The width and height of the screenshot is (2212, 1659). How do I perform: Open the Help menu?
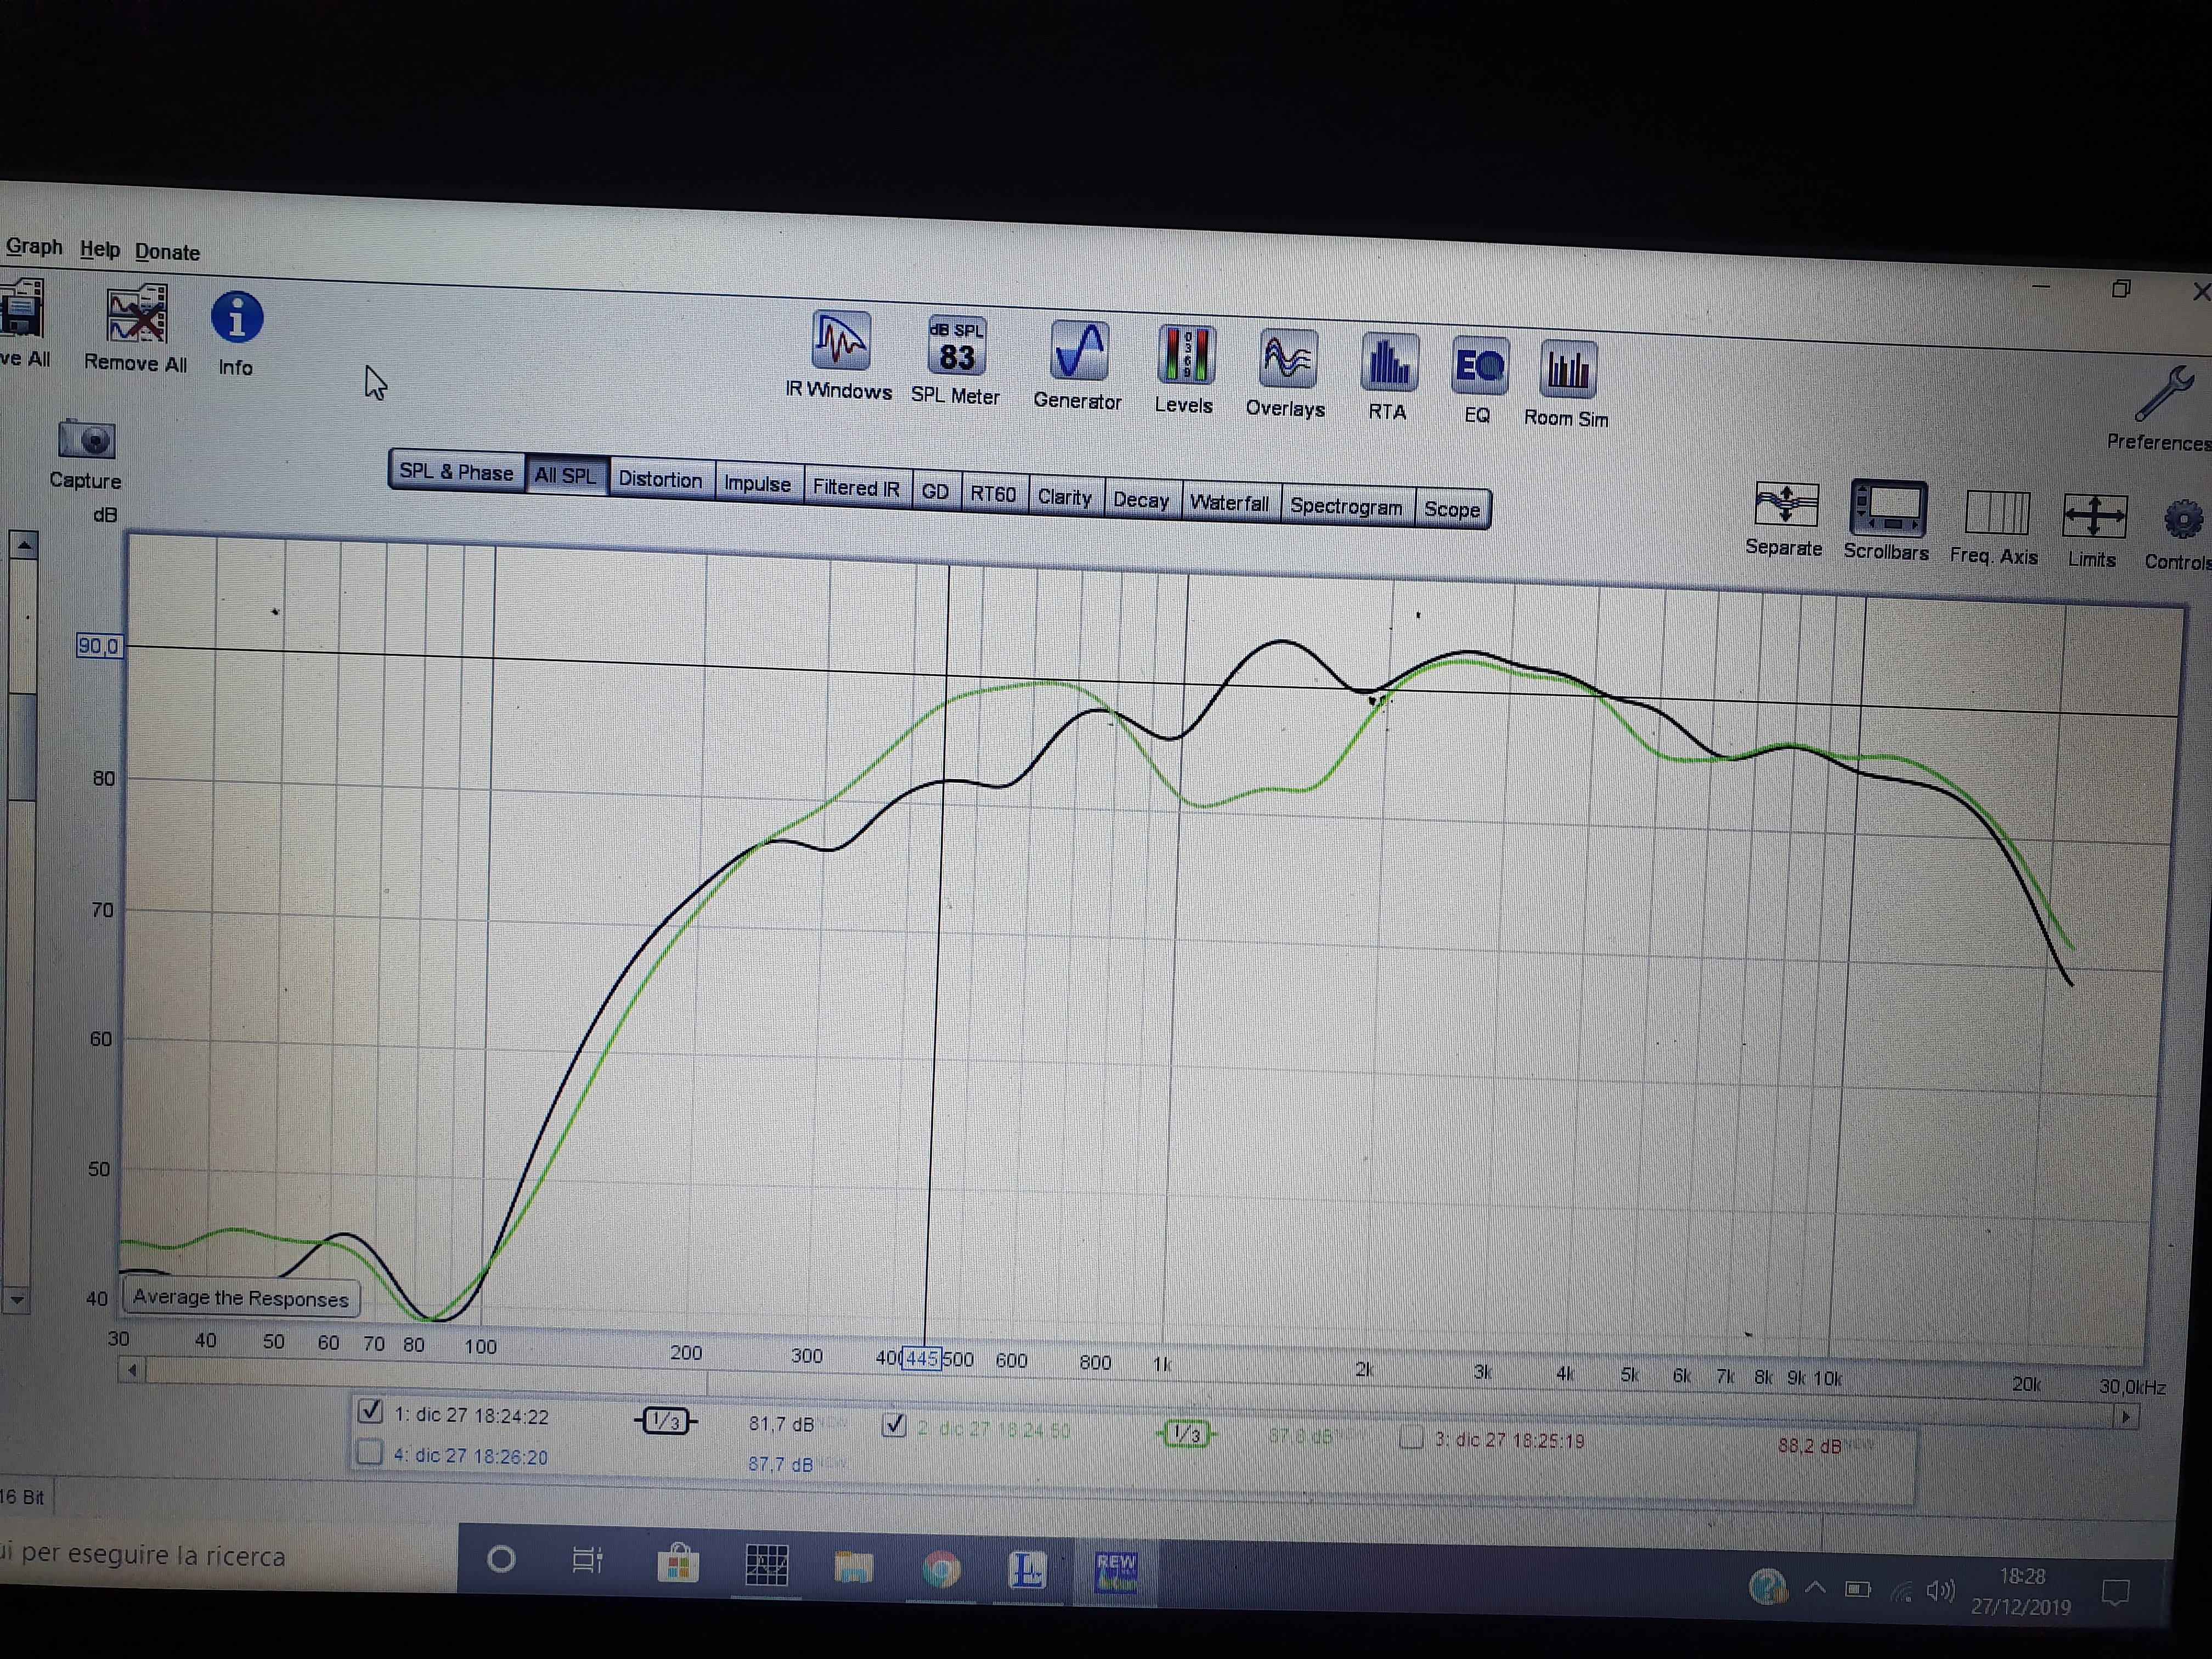(100, 249)
